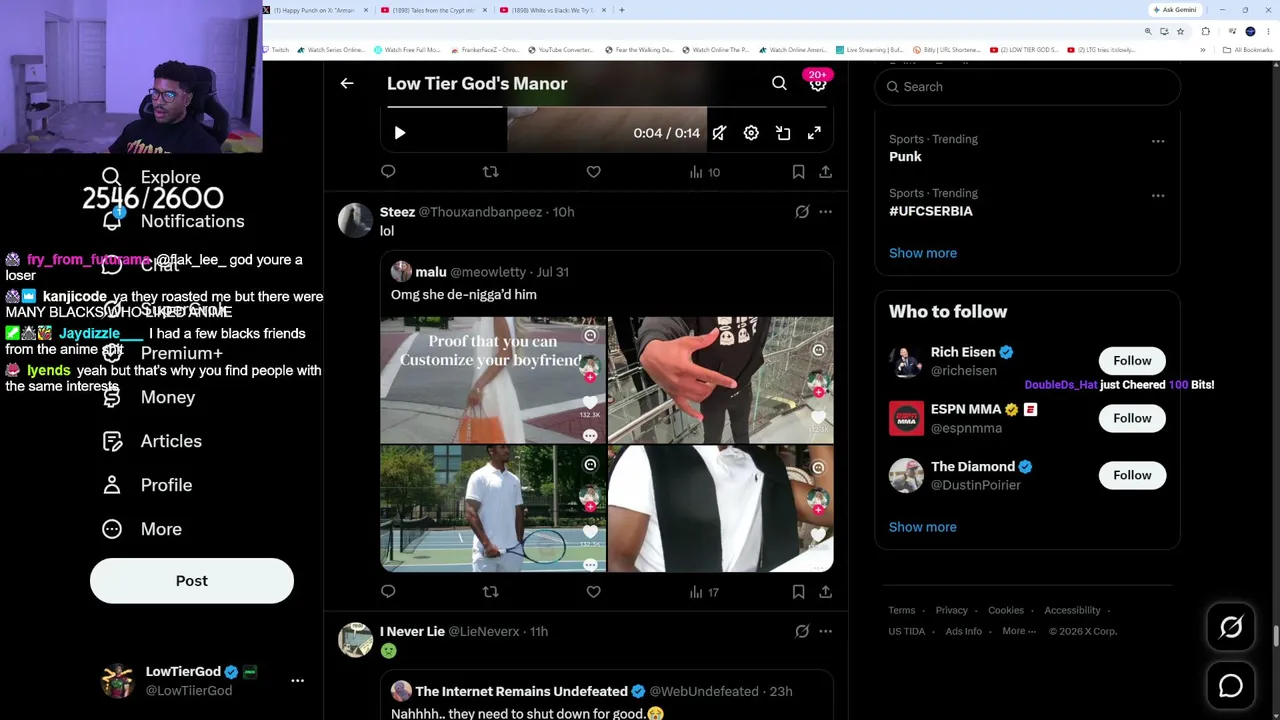
Task: Open more options for #UFCSERBIA trend
Action: (x=1157, y=195)
